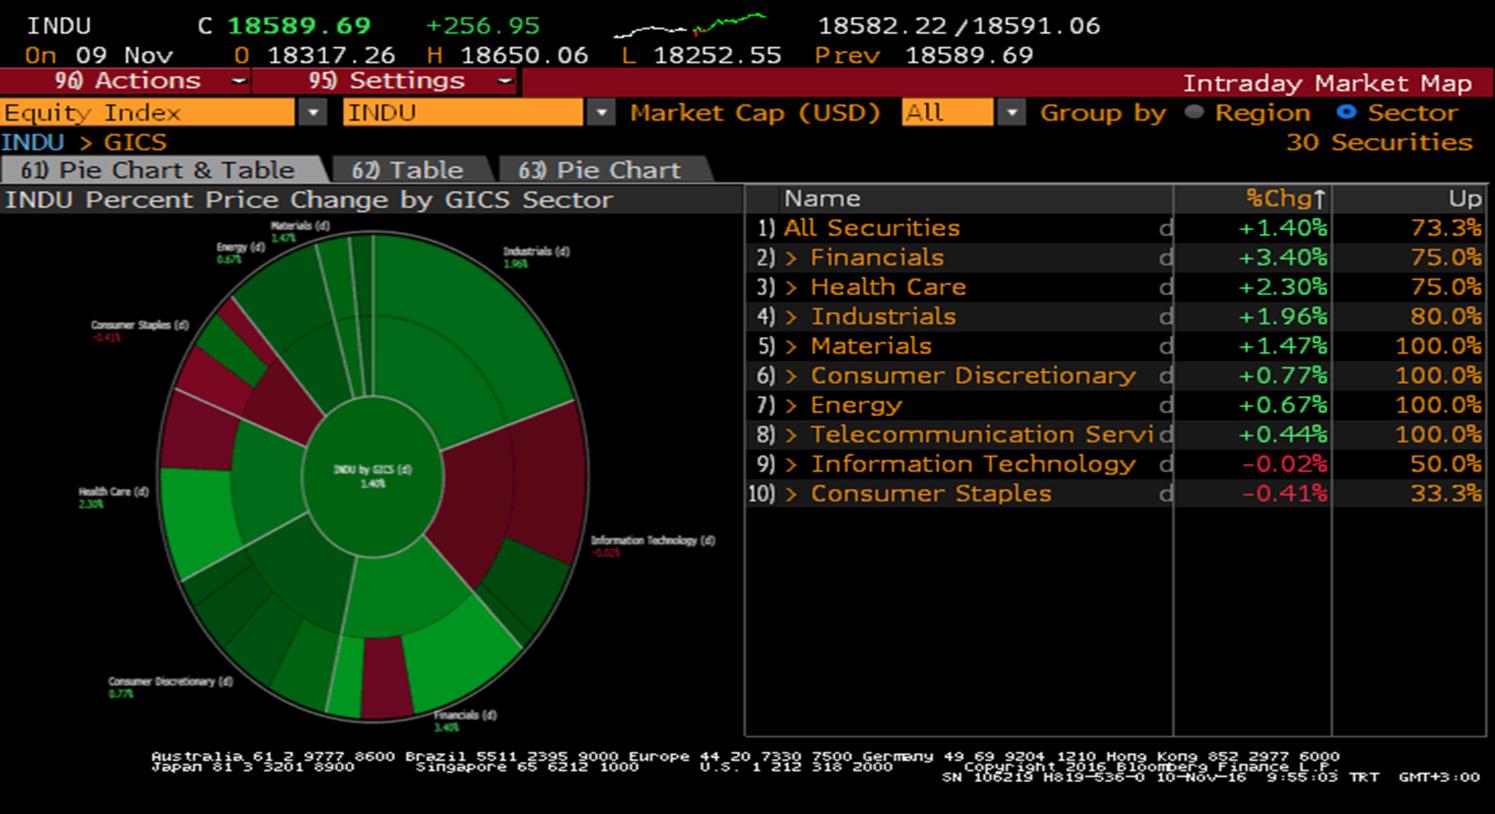Click the +256.95 net change value
Image resolution: width=1495 pixels, height=814 pixels.
[x=482, y=25]
